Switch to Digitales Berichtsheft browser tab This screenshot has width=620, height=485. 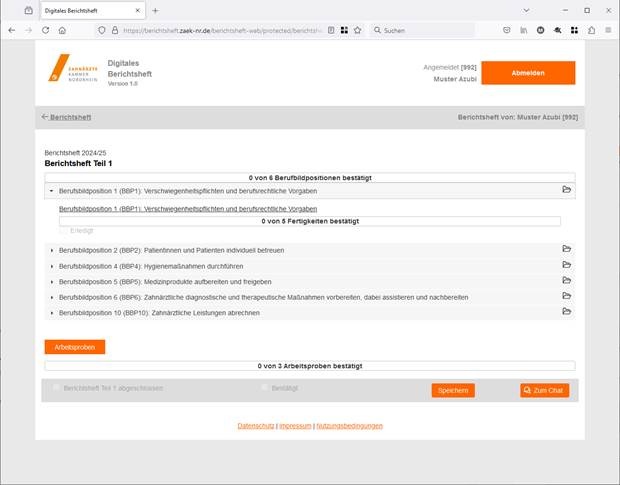(x=93, y=11)
